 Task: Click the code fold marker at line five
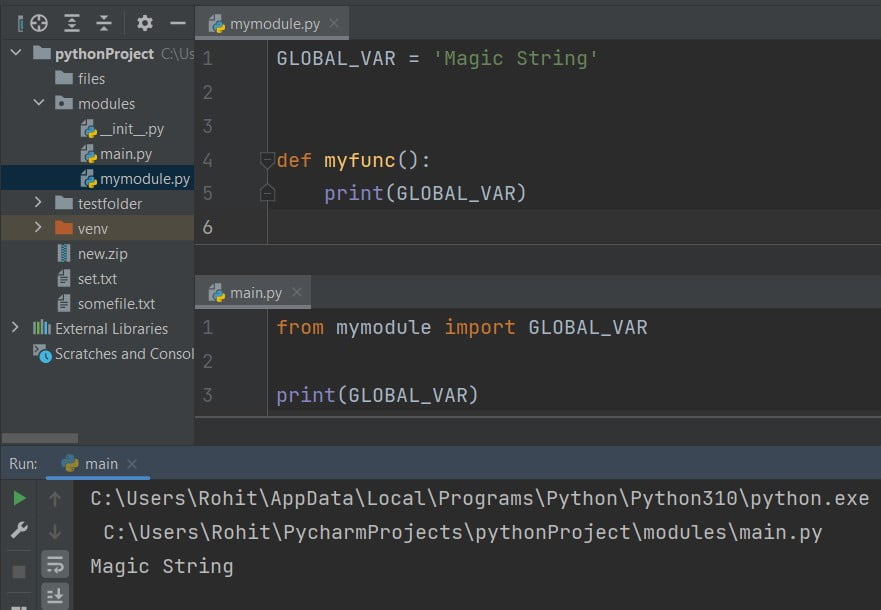(265, 192)
